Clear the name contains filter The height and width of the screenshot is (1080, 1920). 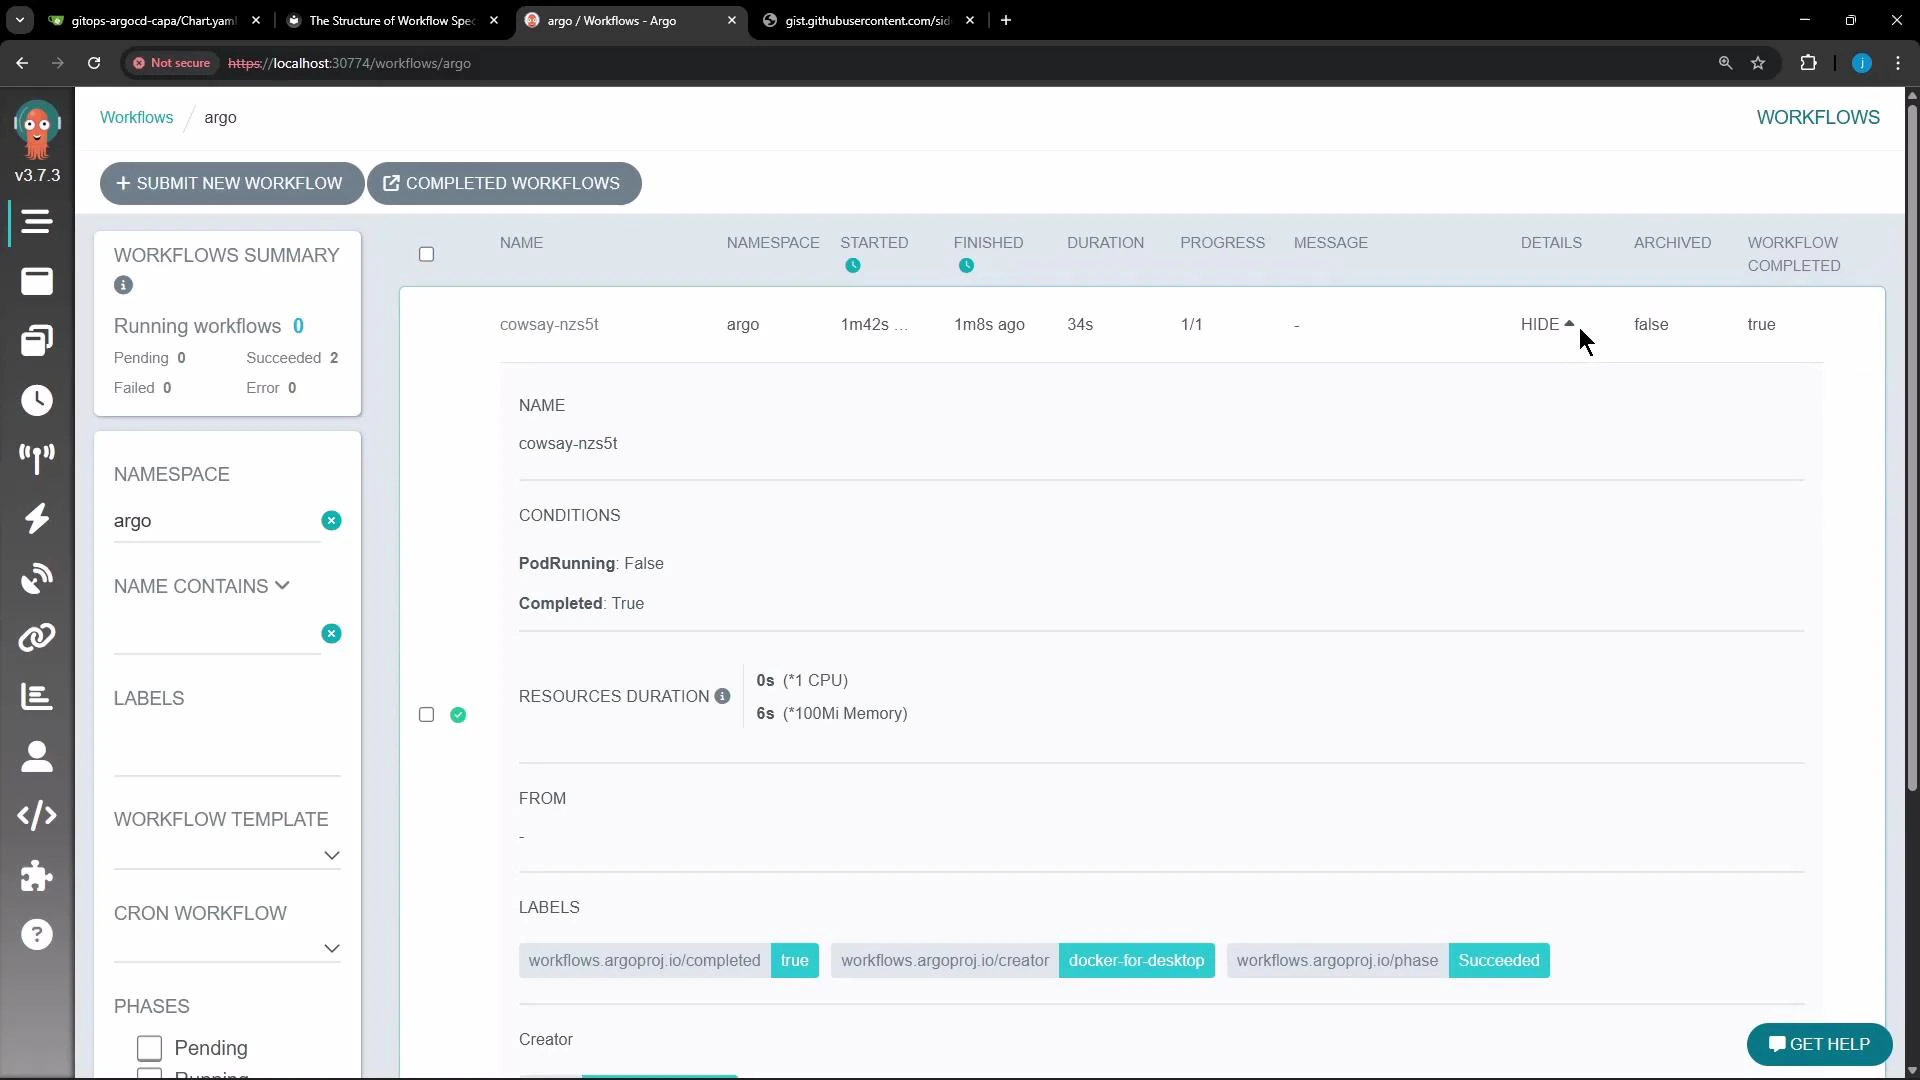pyautogui.click(x=331, y=634)
